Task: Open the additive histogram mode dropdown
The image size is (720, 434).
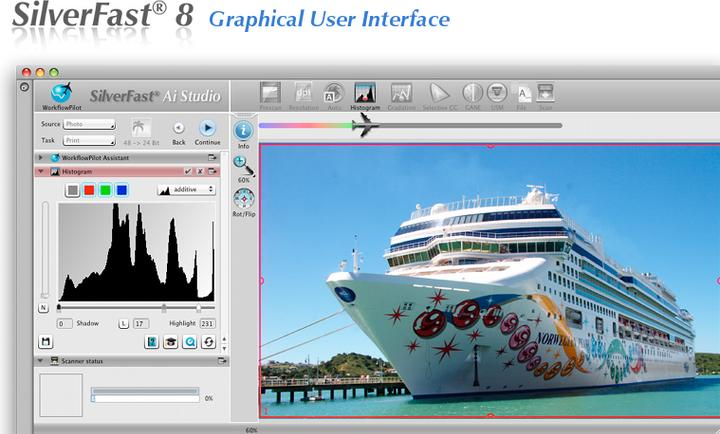Action: click(186, 189)
